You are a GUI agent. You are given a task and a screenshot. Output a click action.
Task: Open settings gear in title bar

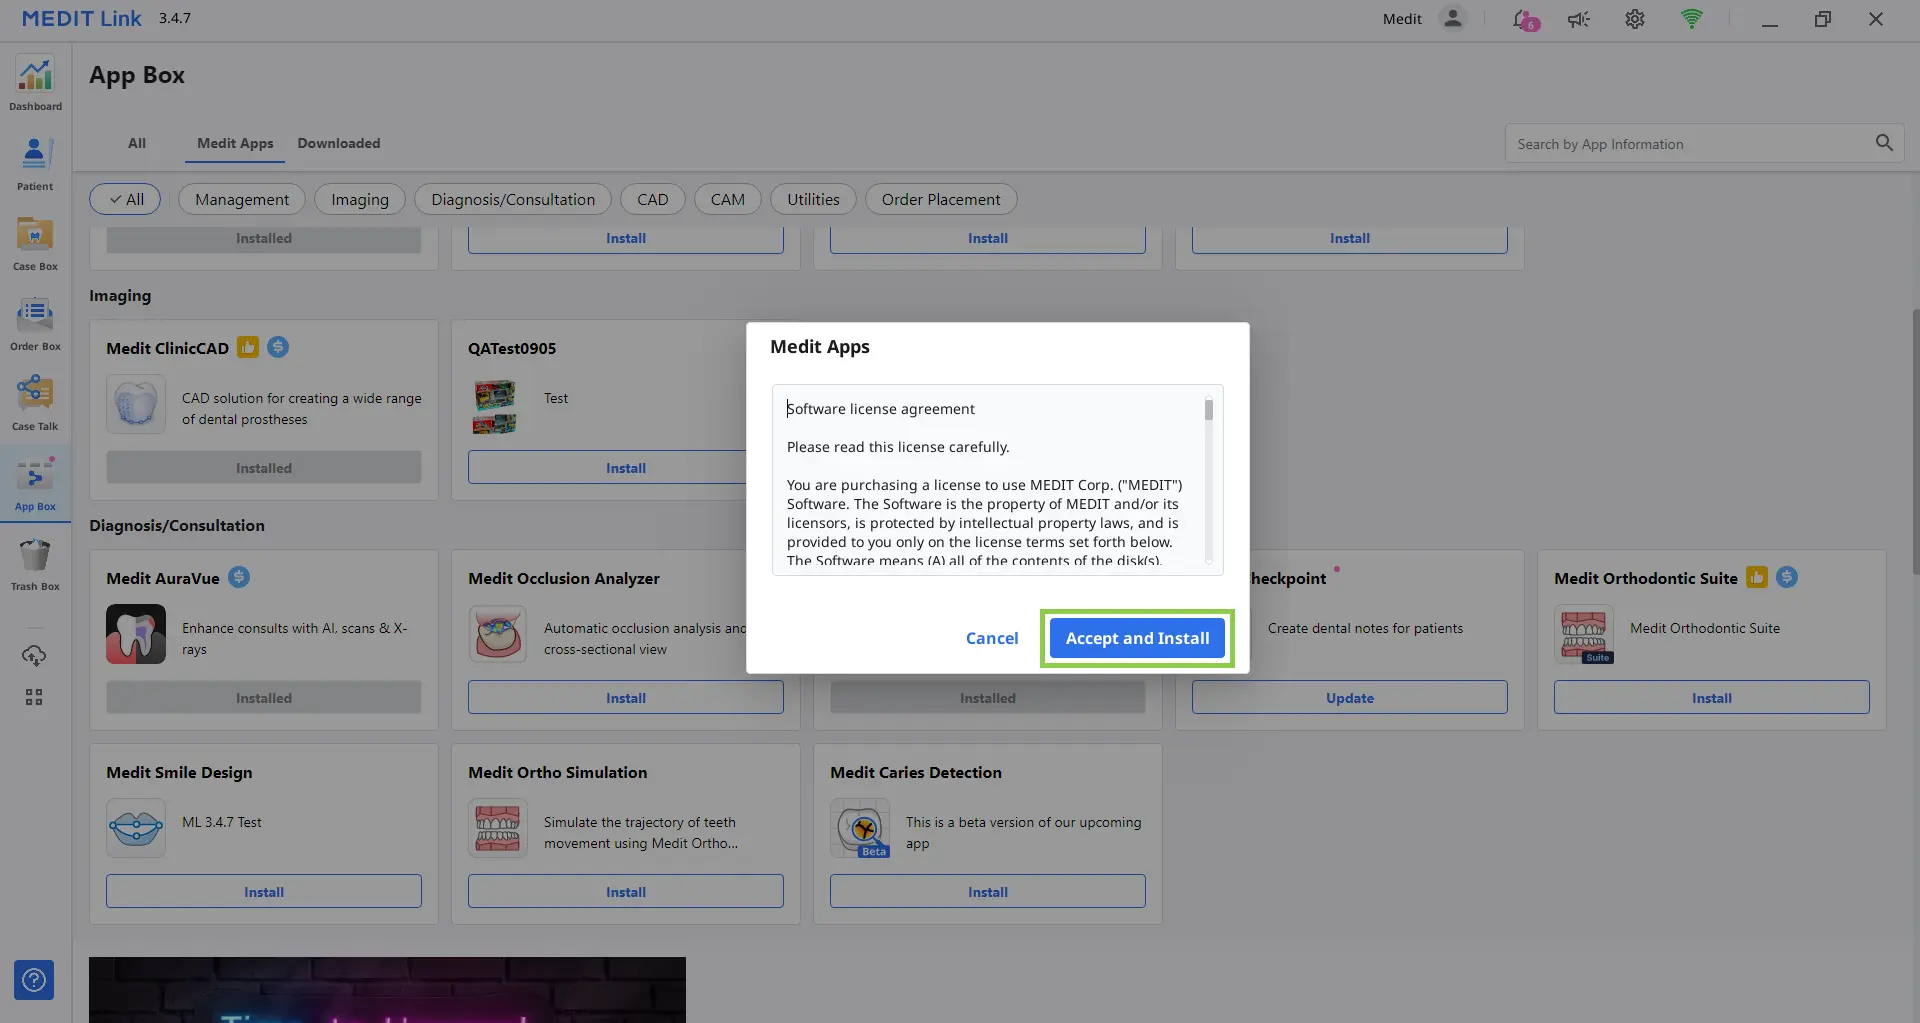(1635, 19)
